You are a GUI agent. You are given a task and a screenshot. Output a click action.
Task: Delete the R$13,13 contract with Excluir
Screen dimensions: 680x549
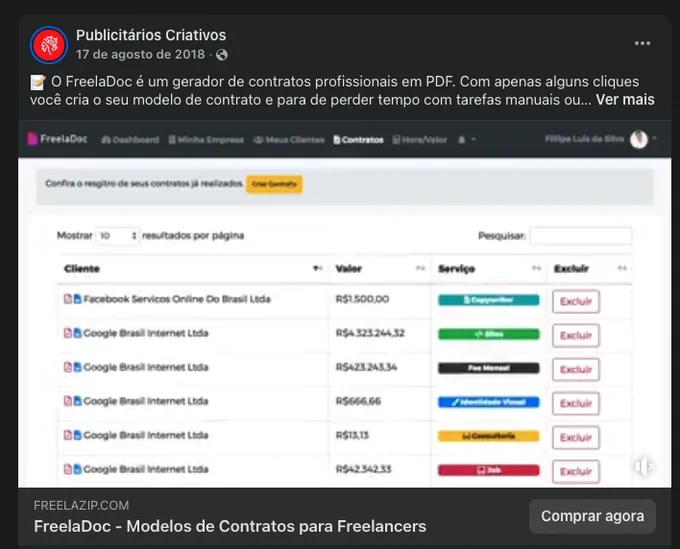click(576, 438)
